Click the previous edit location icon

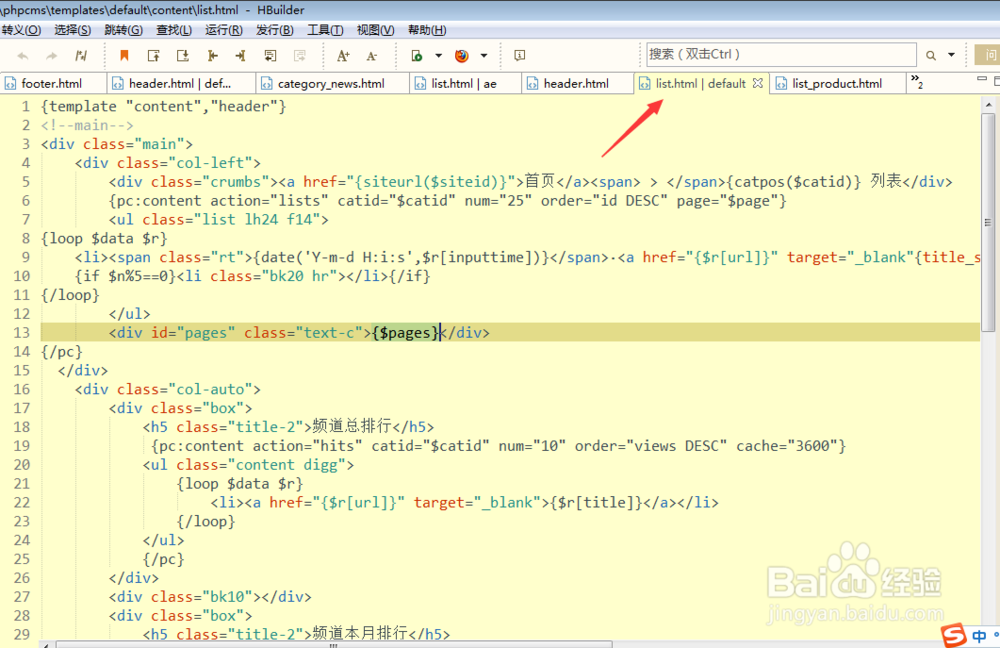click(x=212, y=56)
